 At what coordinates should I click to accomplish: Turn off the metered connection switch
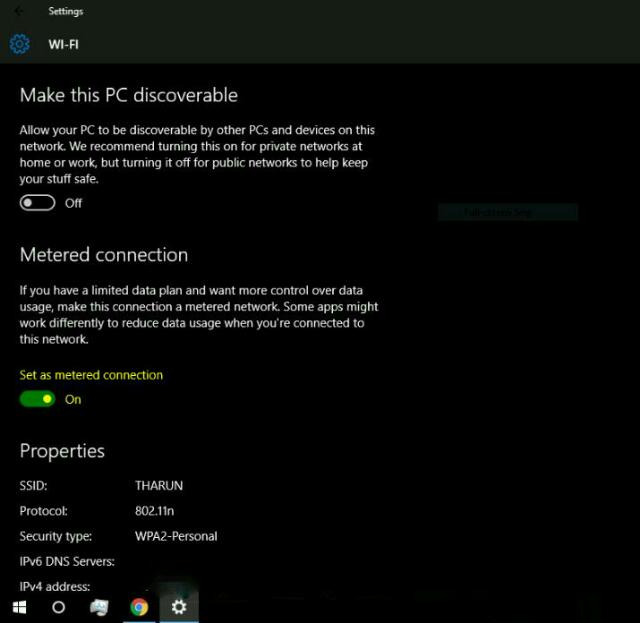tap(38, 399)
